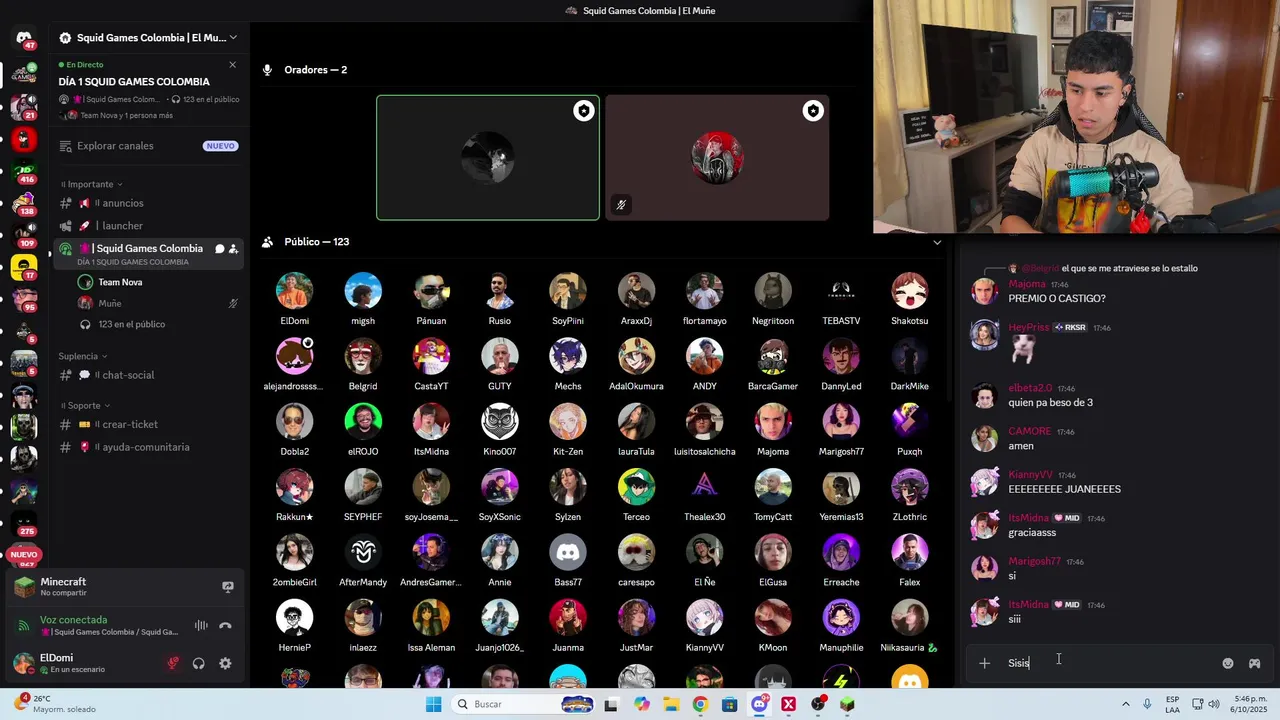The image size is (1280, 720).
Task: Open system tray microphone indicator
Action: pos(1147,704)
